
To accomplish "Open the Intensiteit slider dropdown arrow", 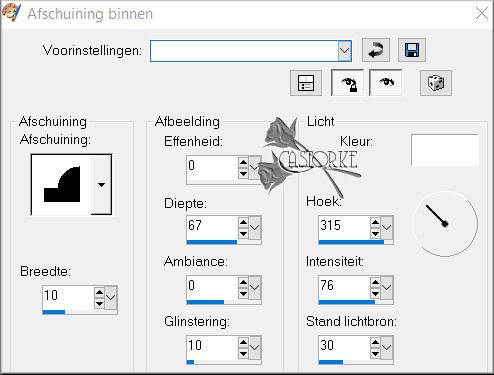I will pyautogui.click(x=387, y=287).
